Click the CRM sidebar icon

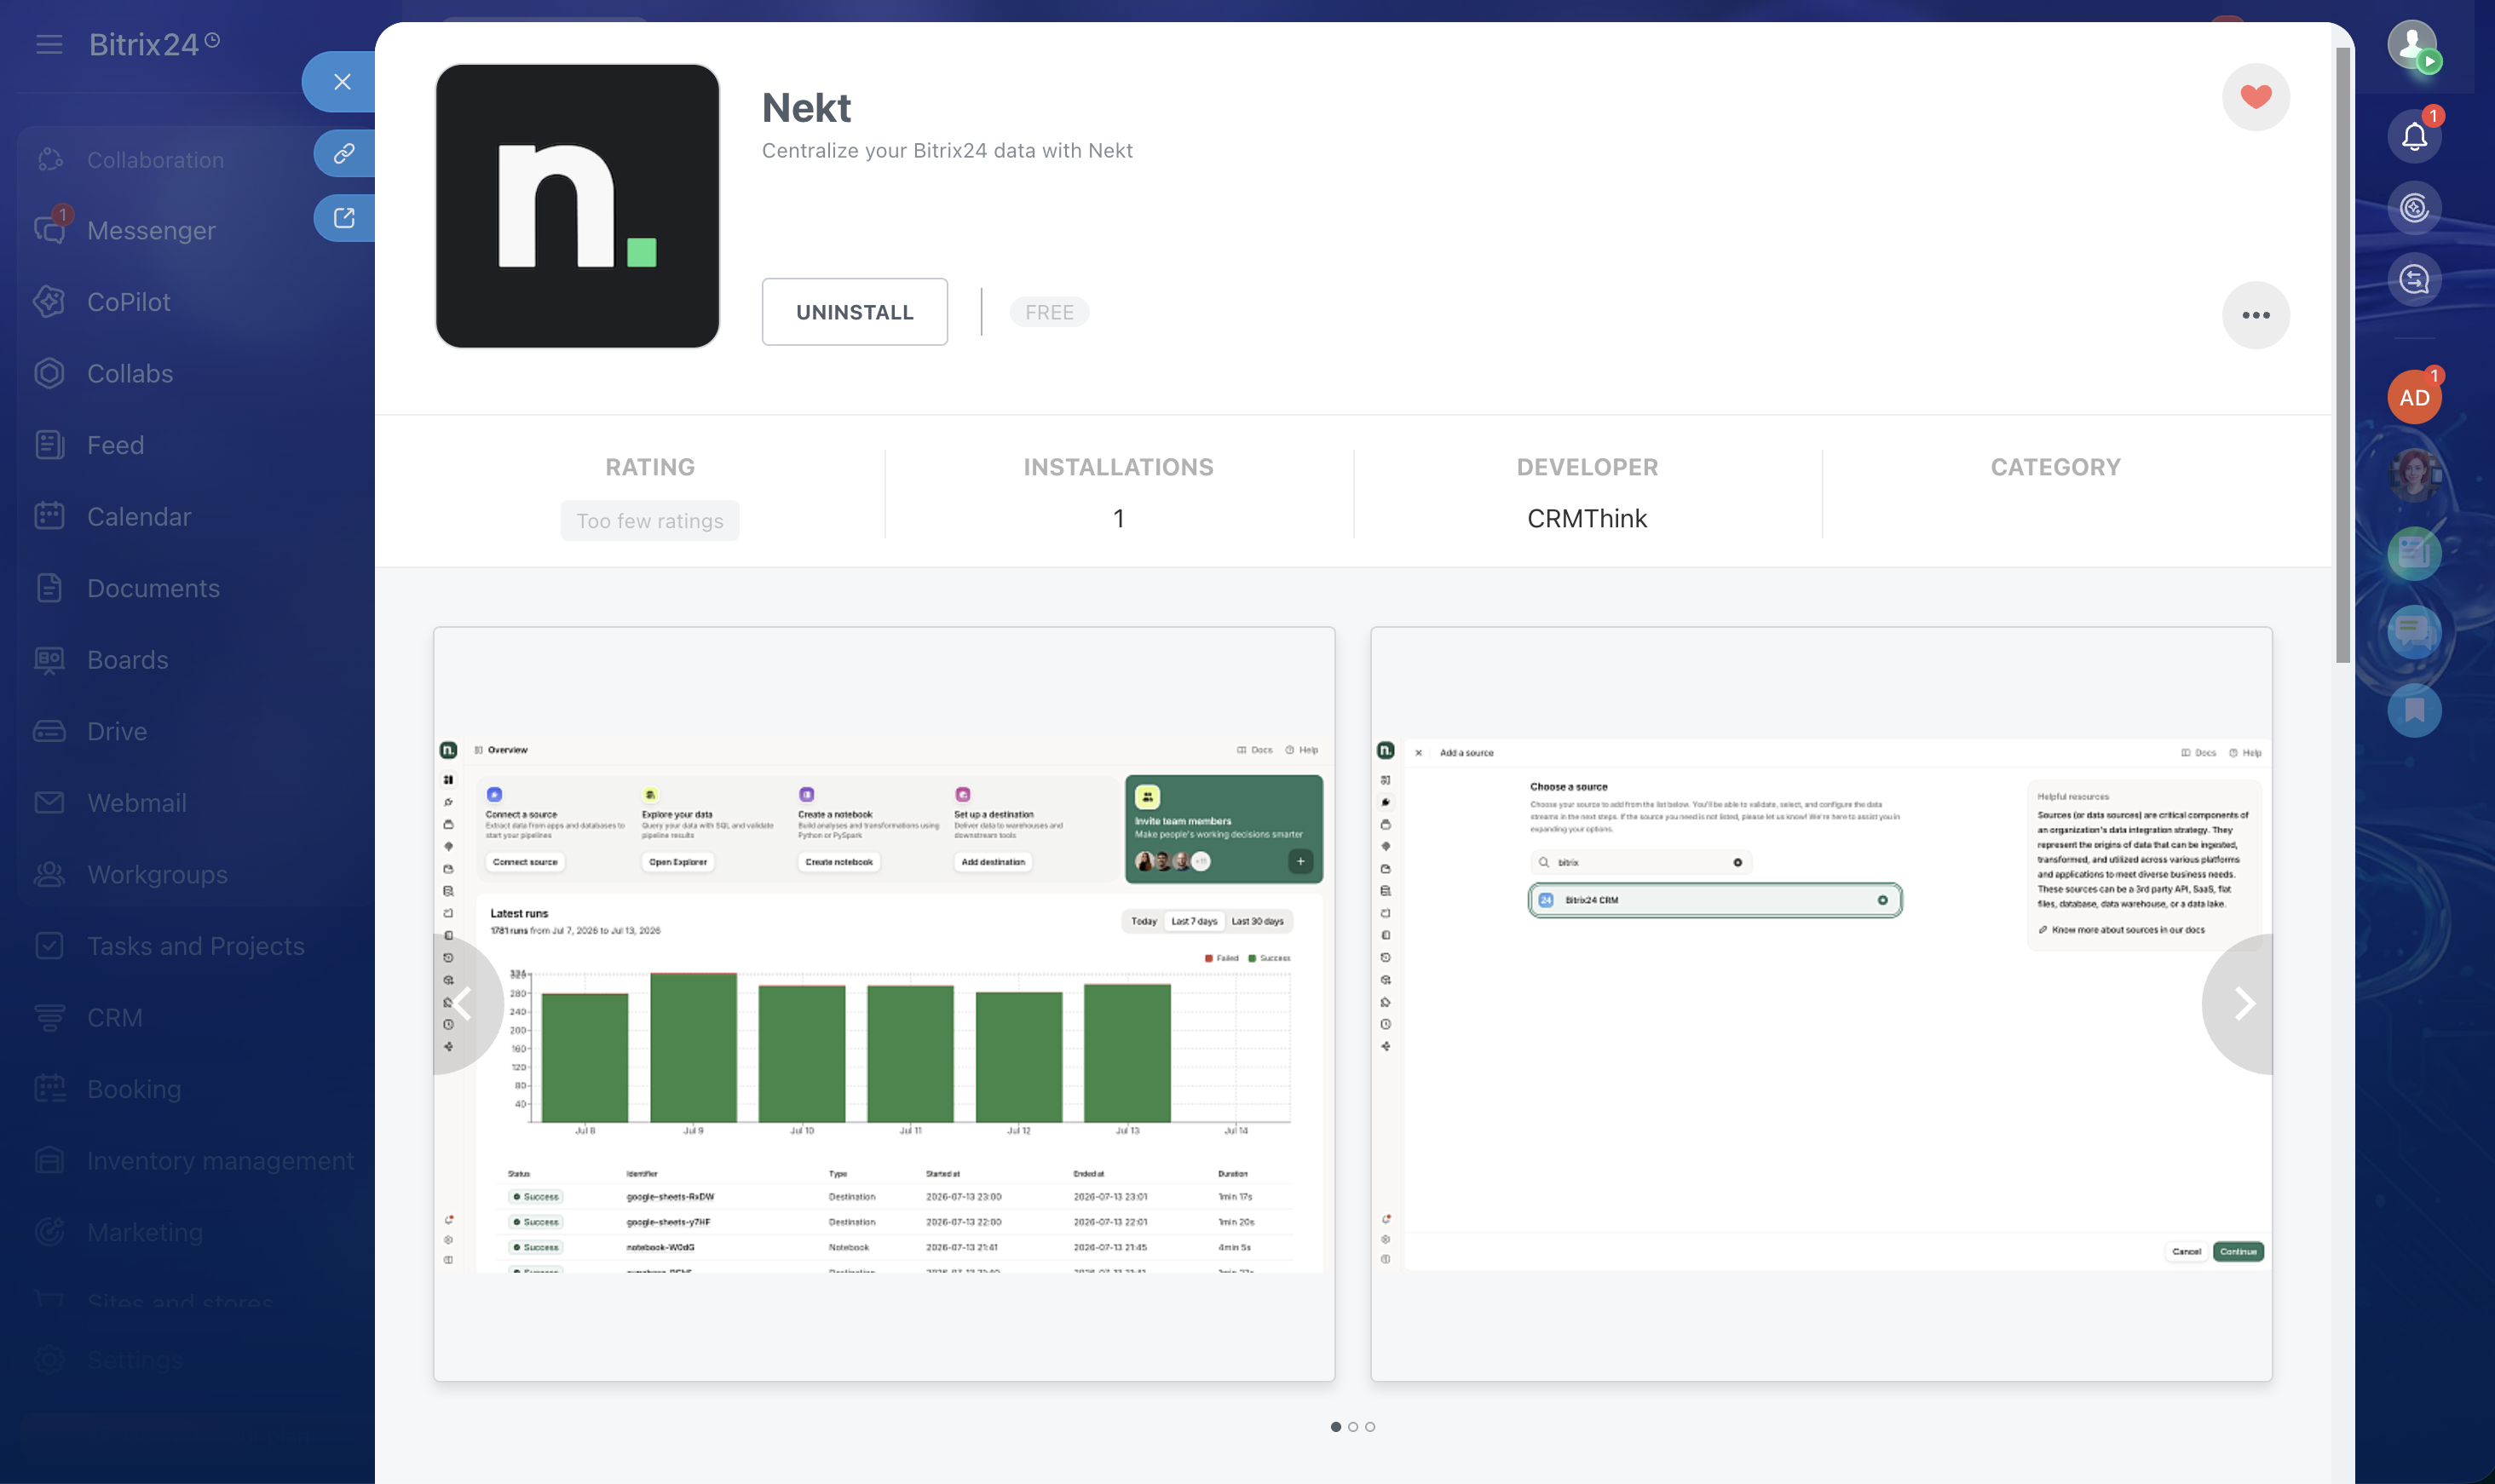click(49, 1018)
